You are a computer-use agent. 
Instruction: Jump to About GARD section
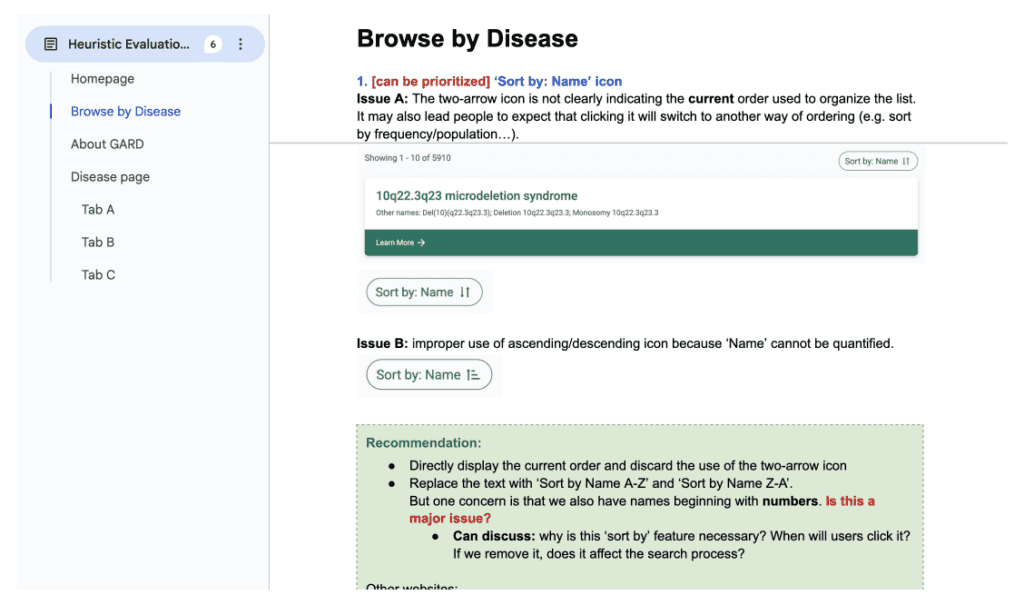coord(107,144)
